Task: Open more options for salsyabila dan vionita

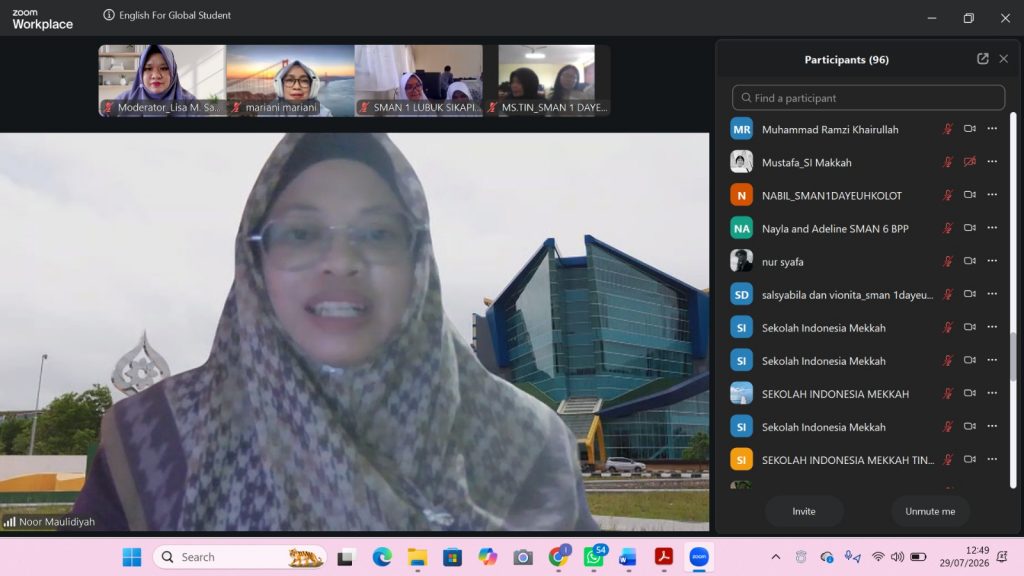Action: click(992, 294)
